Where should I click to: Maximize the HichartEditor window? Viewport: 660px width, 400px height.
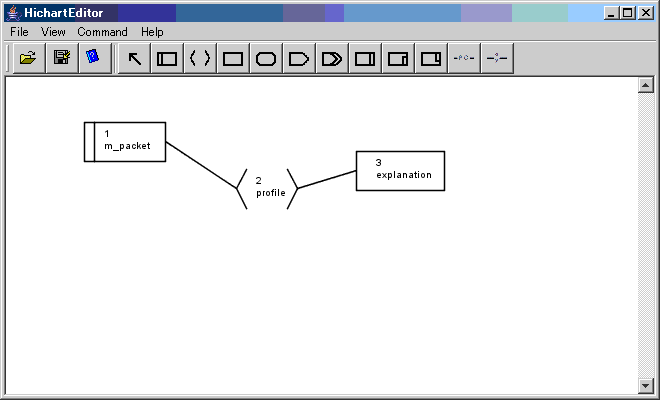coord(627,13)
